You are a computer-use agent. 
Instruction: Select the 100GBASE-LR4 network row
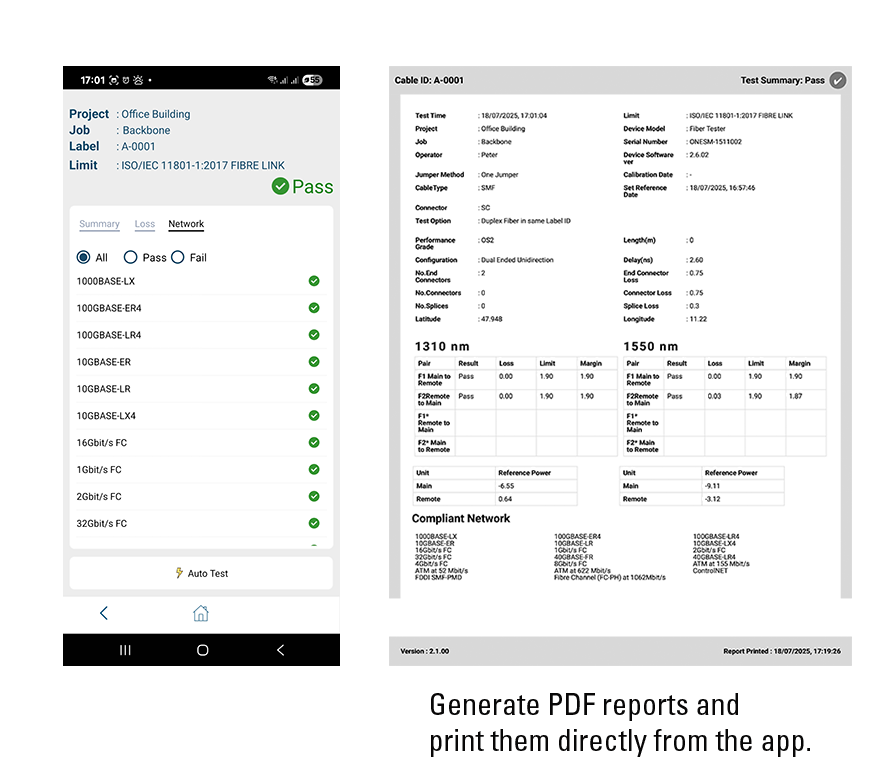pos(201,334)
